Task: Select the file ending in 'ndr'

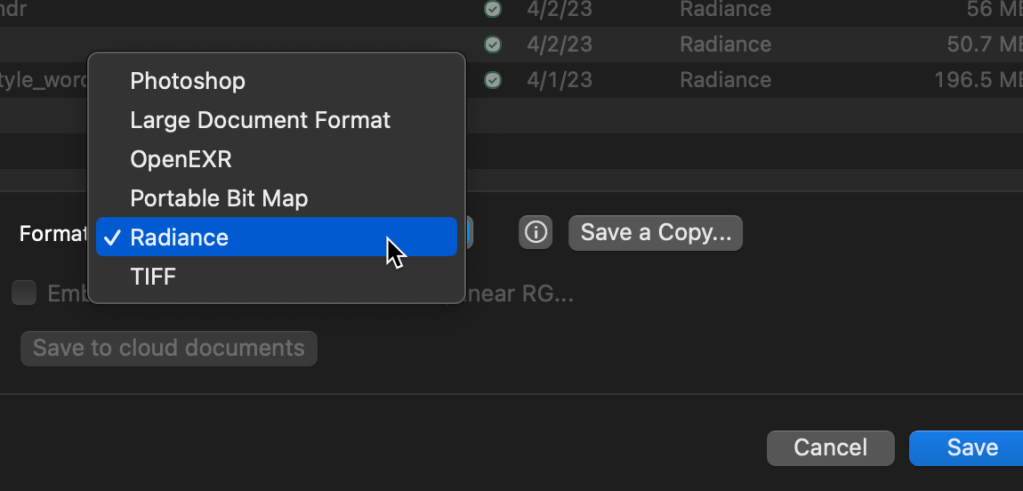Action: point(18,9)
